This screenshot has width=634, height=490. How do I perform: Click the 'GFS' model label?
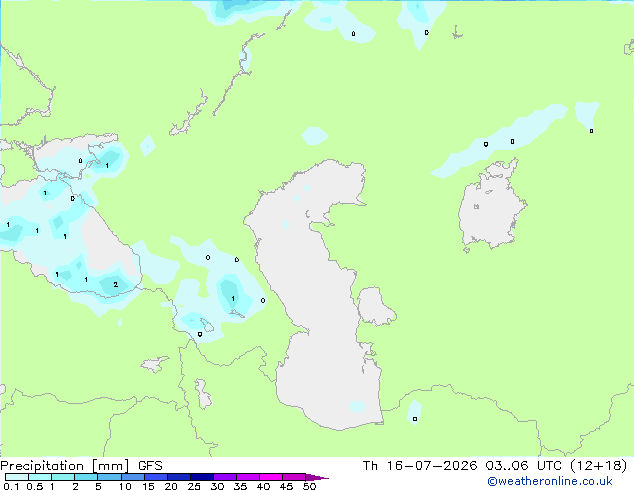[150, 466]
